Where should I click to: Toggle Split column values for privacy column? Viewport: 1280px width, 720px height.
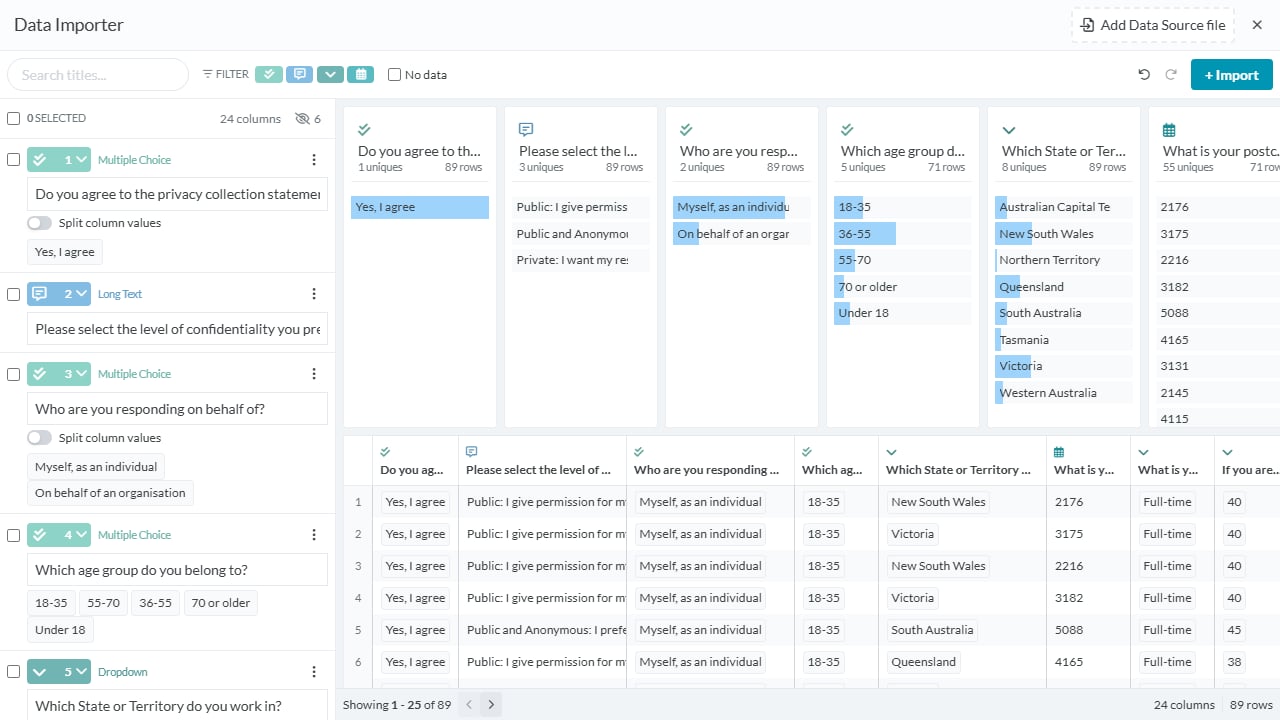(x=39, y=223)
